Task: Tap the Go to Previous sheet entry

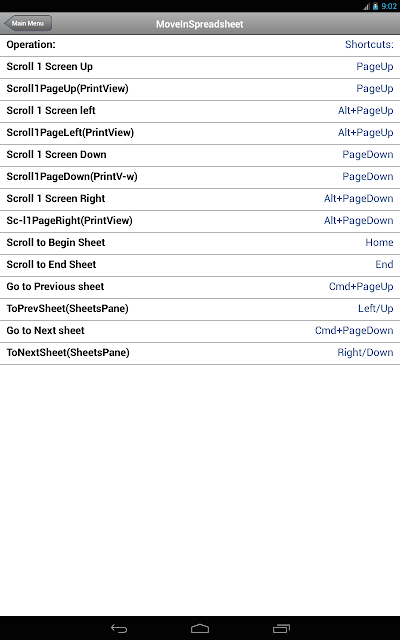Action: click(x=200, y=288)
